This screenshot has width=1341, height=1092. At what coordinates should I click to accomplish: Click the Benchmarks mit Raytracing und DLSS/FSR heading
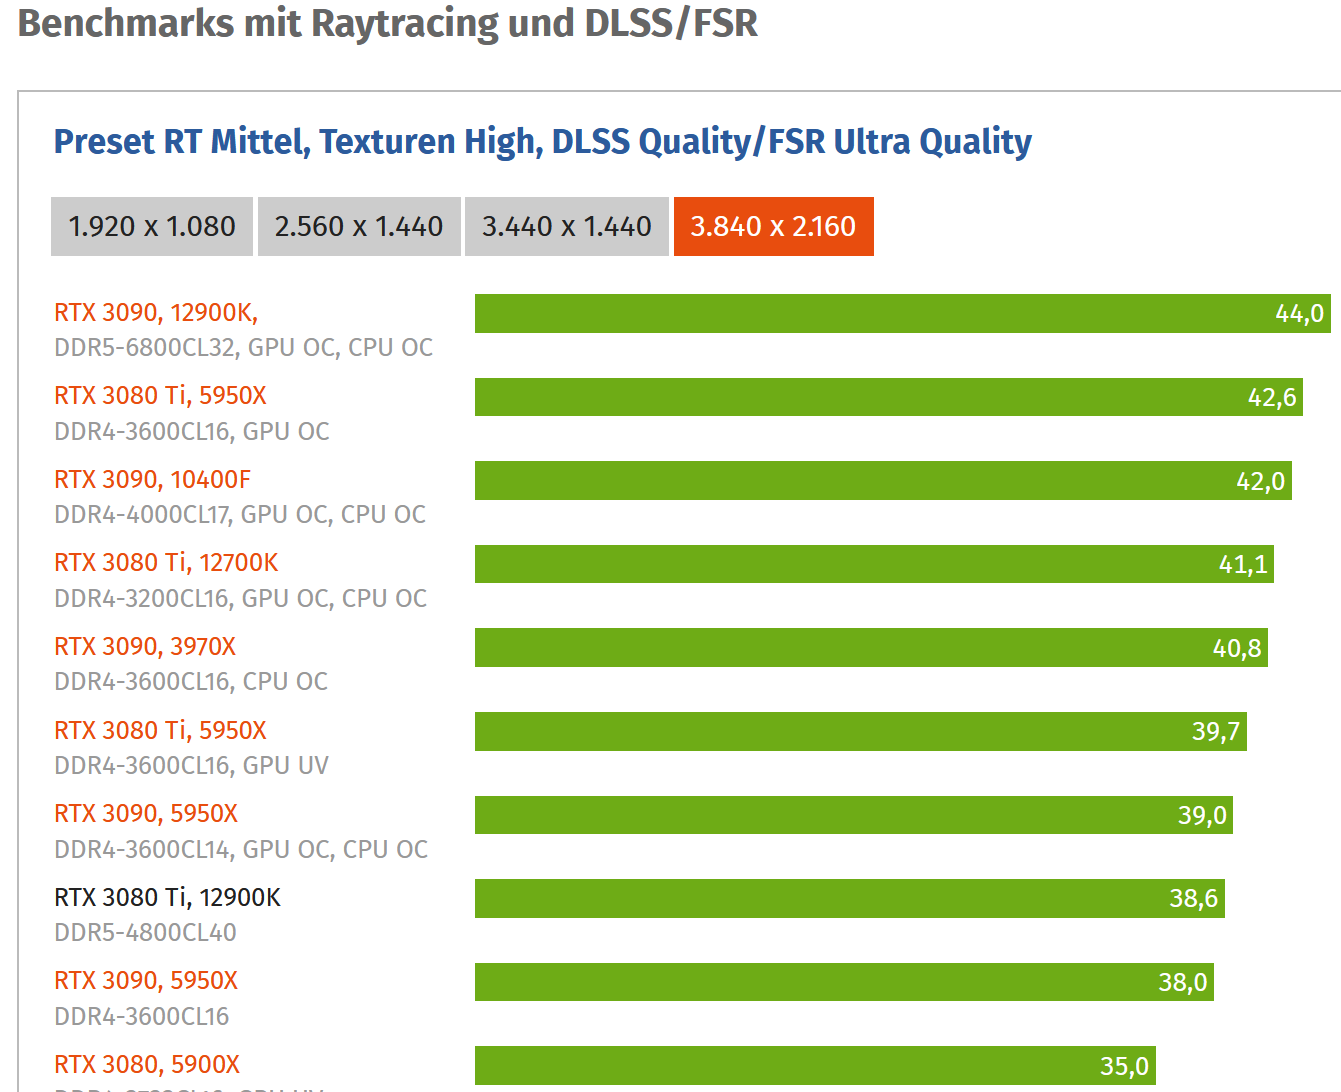point(388,24)
